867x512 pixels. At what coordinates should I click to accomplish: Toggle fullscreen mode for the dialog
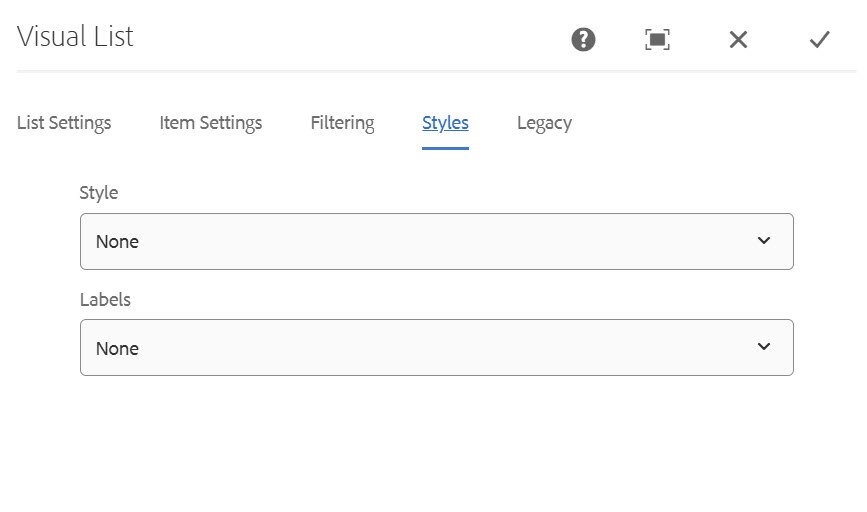(657, 40)
